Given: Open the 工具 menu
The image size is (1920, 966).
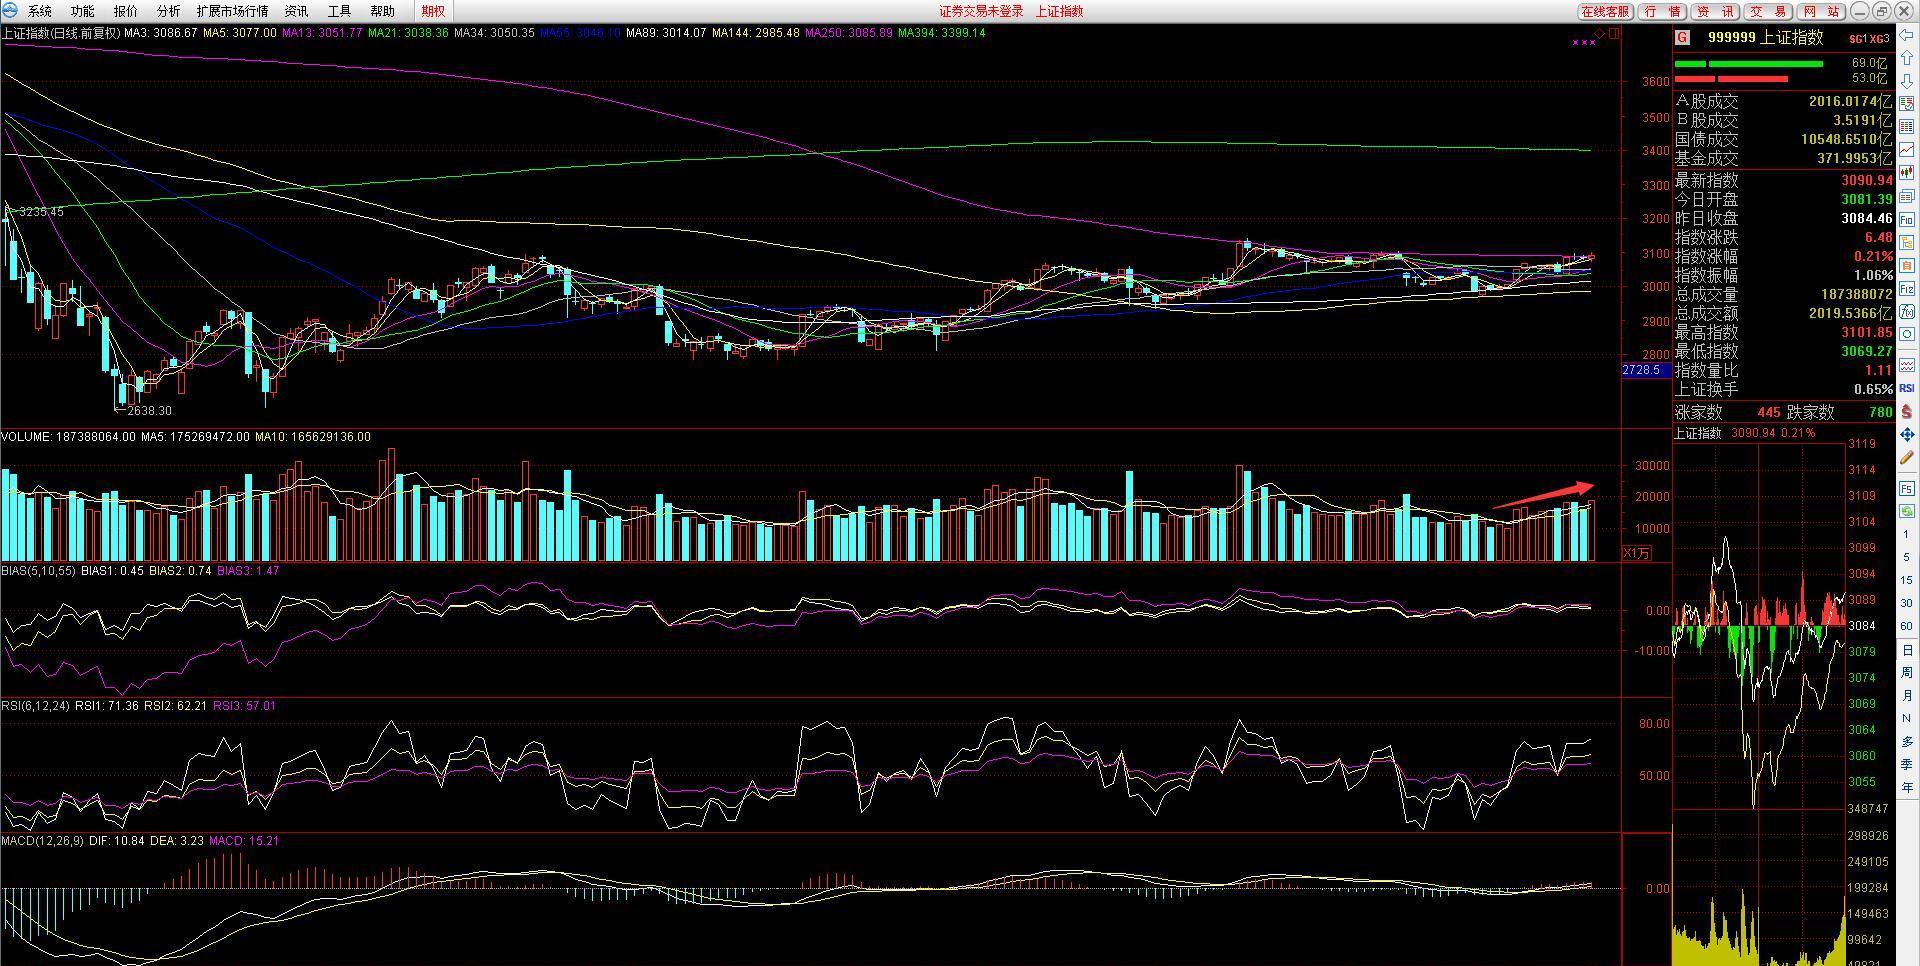Looking at the screenshot, I should pos(339,11).
